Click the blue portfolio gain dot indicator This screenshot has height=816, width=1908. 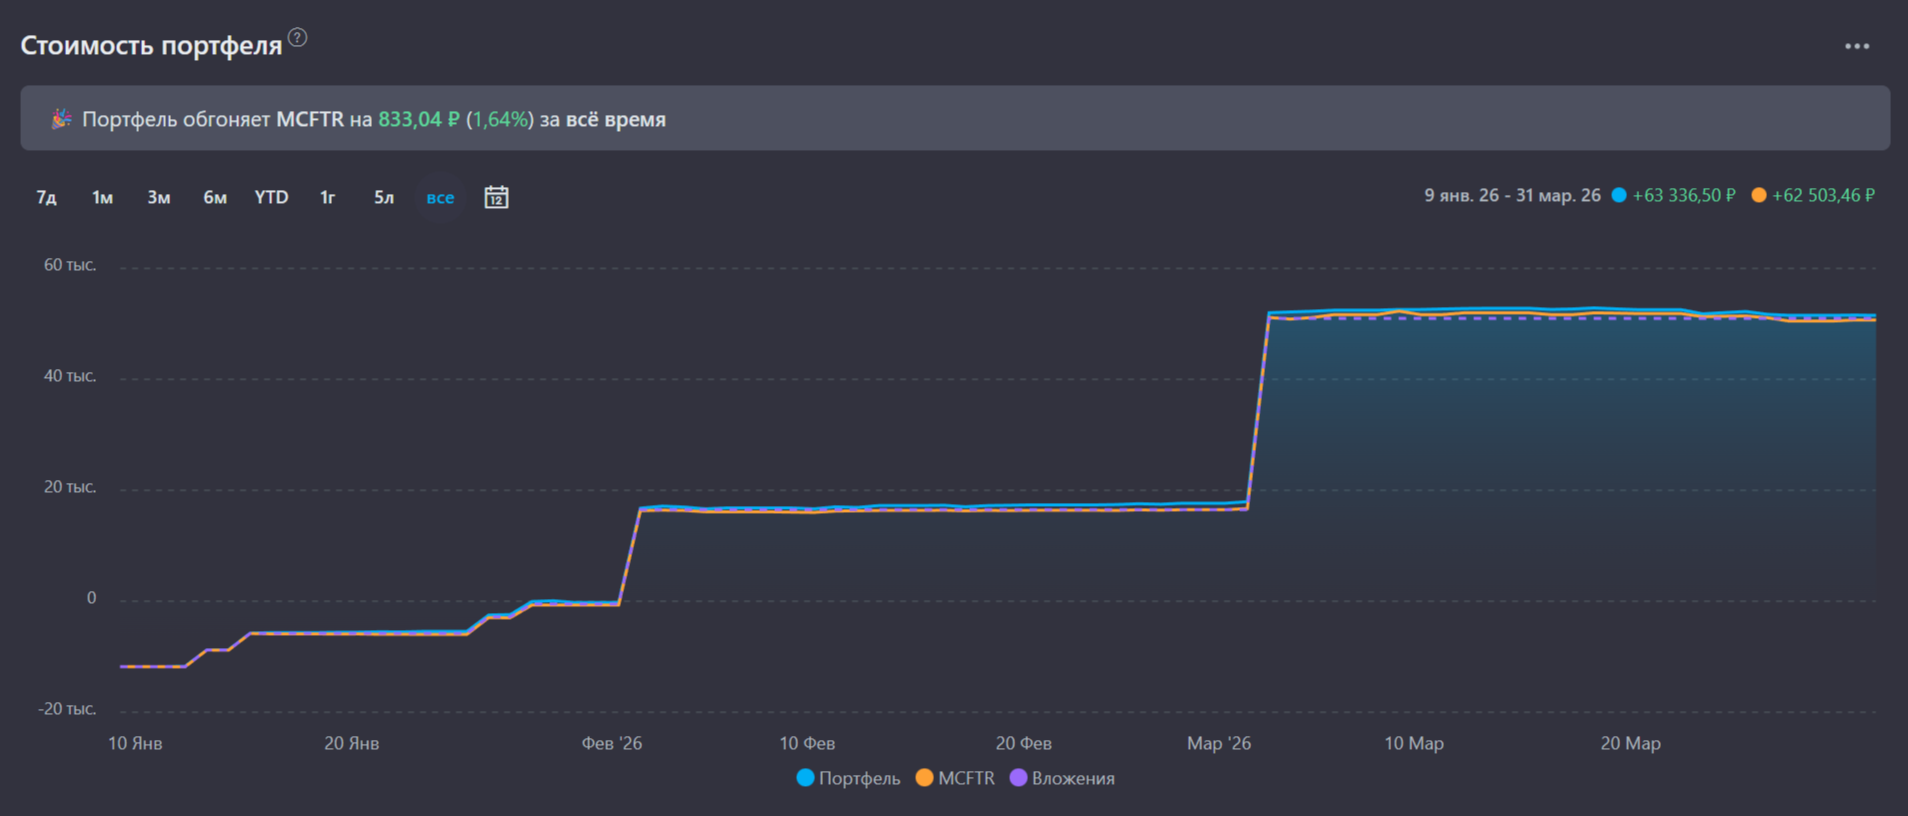(x=1619, y=195)
